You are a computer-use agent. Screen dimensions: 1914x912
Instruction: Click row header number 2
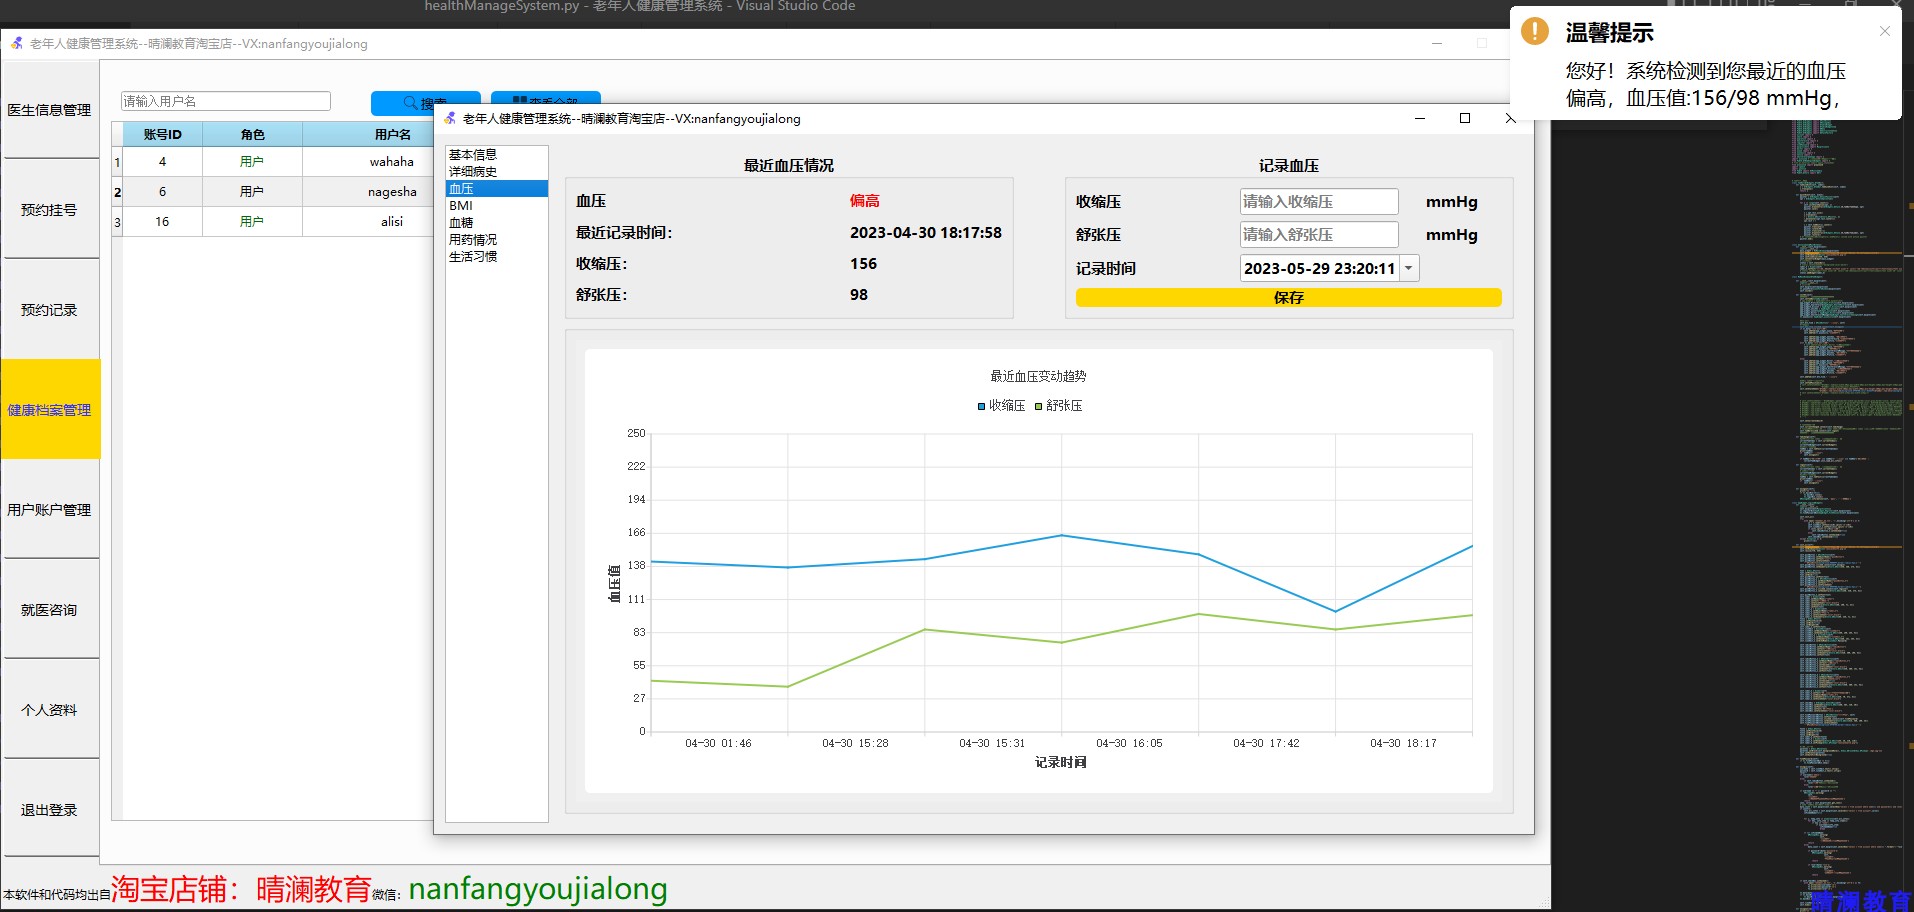(x=117, y=192)
